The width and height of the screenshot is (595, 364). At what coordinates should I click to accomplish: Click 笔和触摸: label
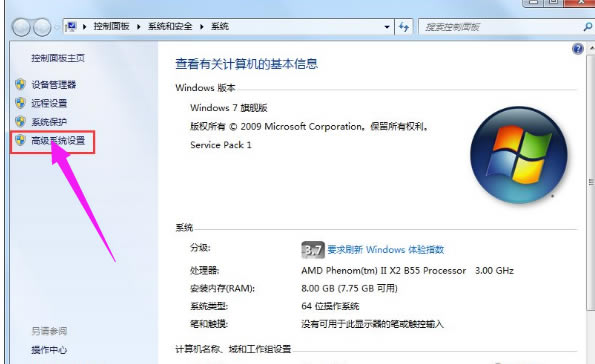(x=209, y=324)
